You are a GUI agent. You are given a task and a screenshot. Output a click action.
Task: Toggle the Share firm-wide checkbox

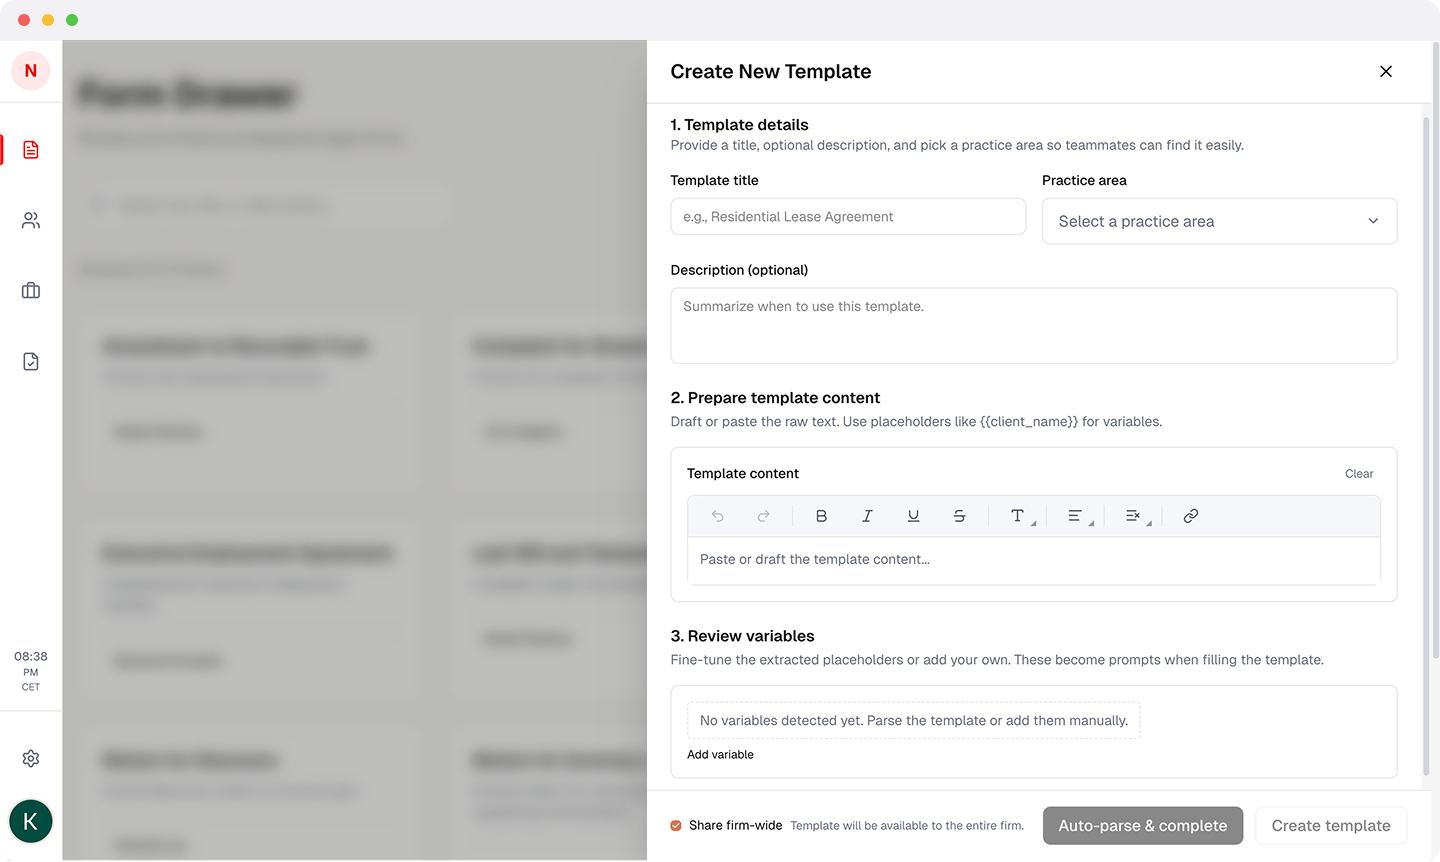(x=676, y=826)
